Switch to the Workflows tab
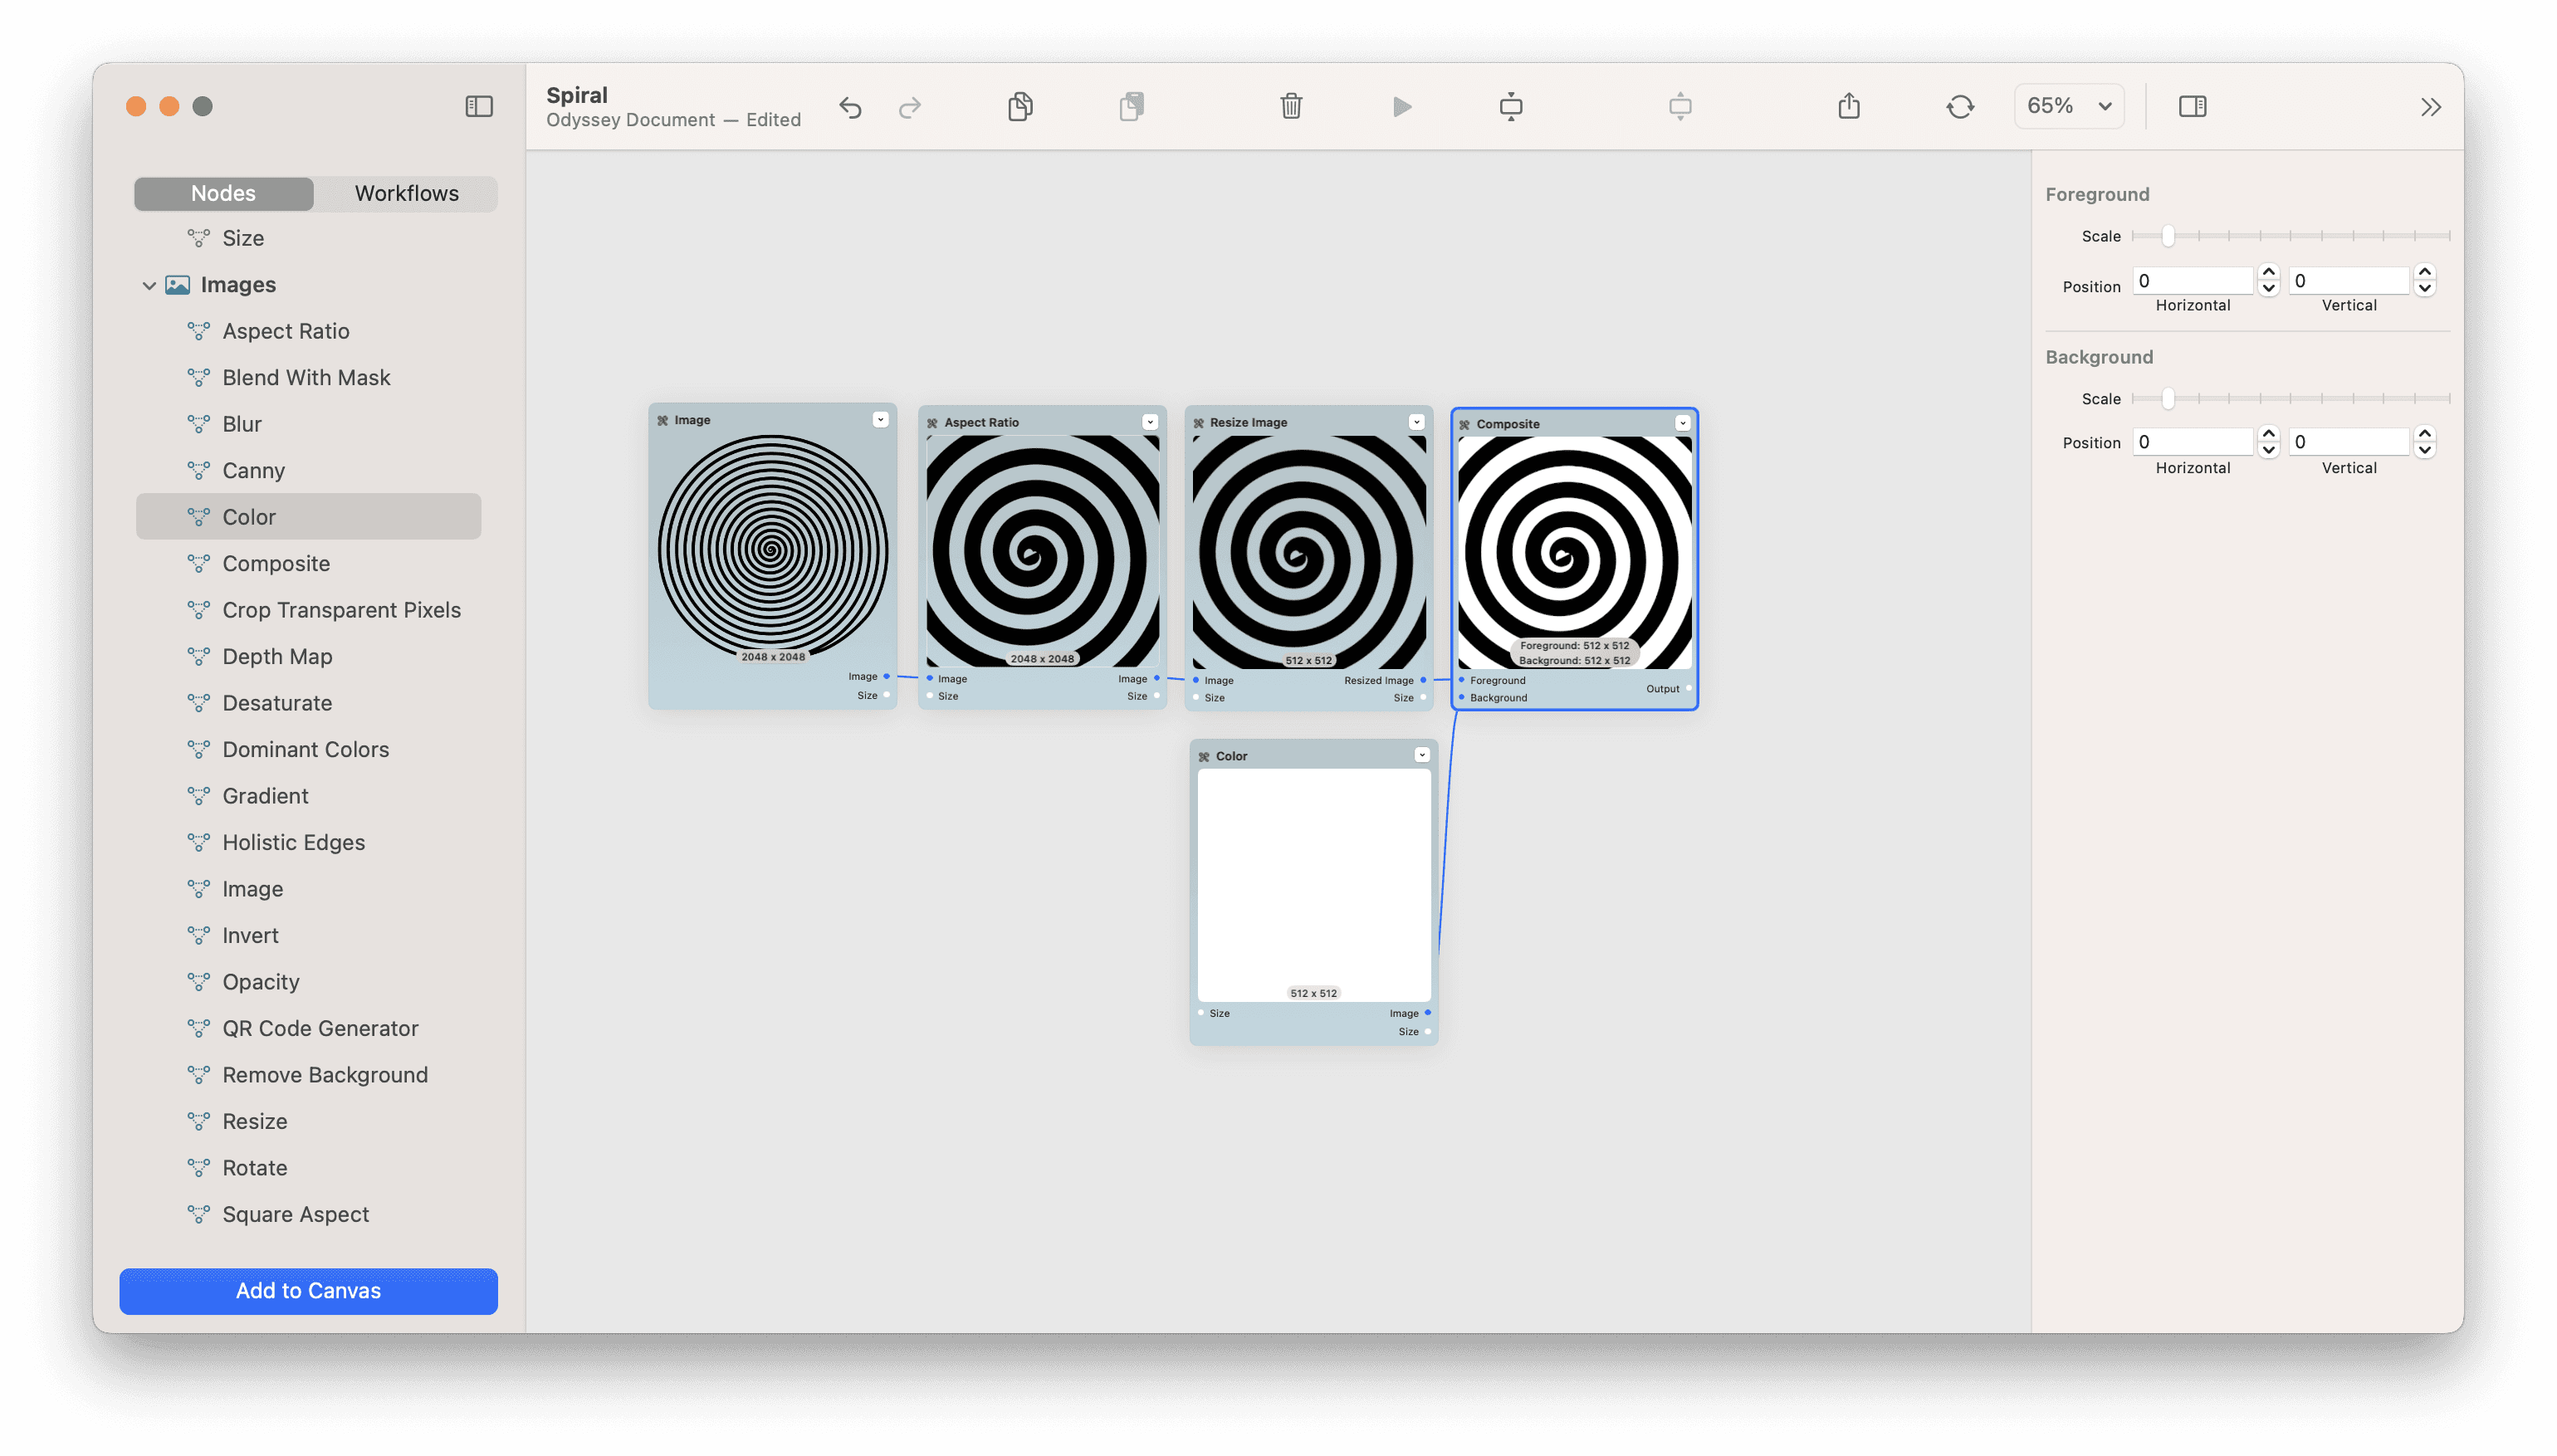2557x1456 pixels. pos(406,193)
